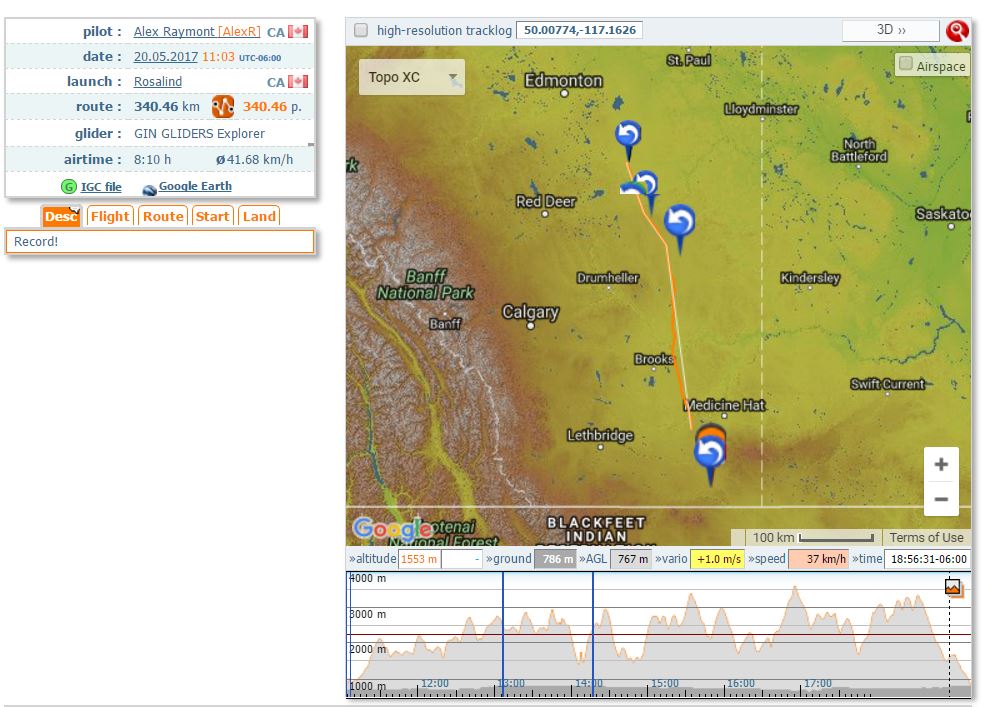983x707 pixels.
Task: Click the first blue marker line in altitude chart
Action: point(503,633)
